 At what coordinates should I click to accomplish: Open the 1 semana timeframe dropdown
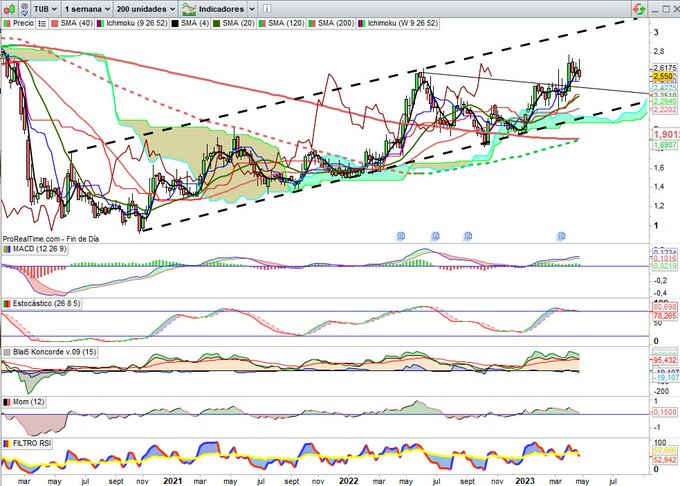coord(87,9)
